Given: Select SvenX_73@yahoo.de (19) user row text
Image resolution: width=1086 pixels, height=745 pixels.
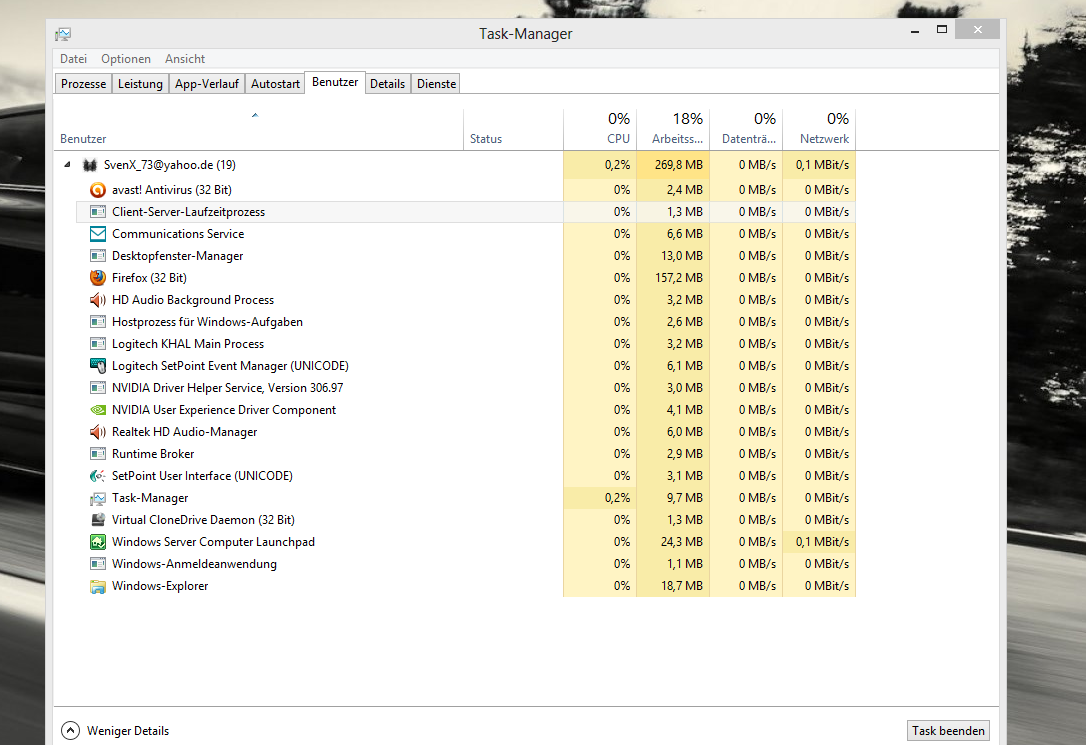Looking at the screenshot, I should (170, 165).
